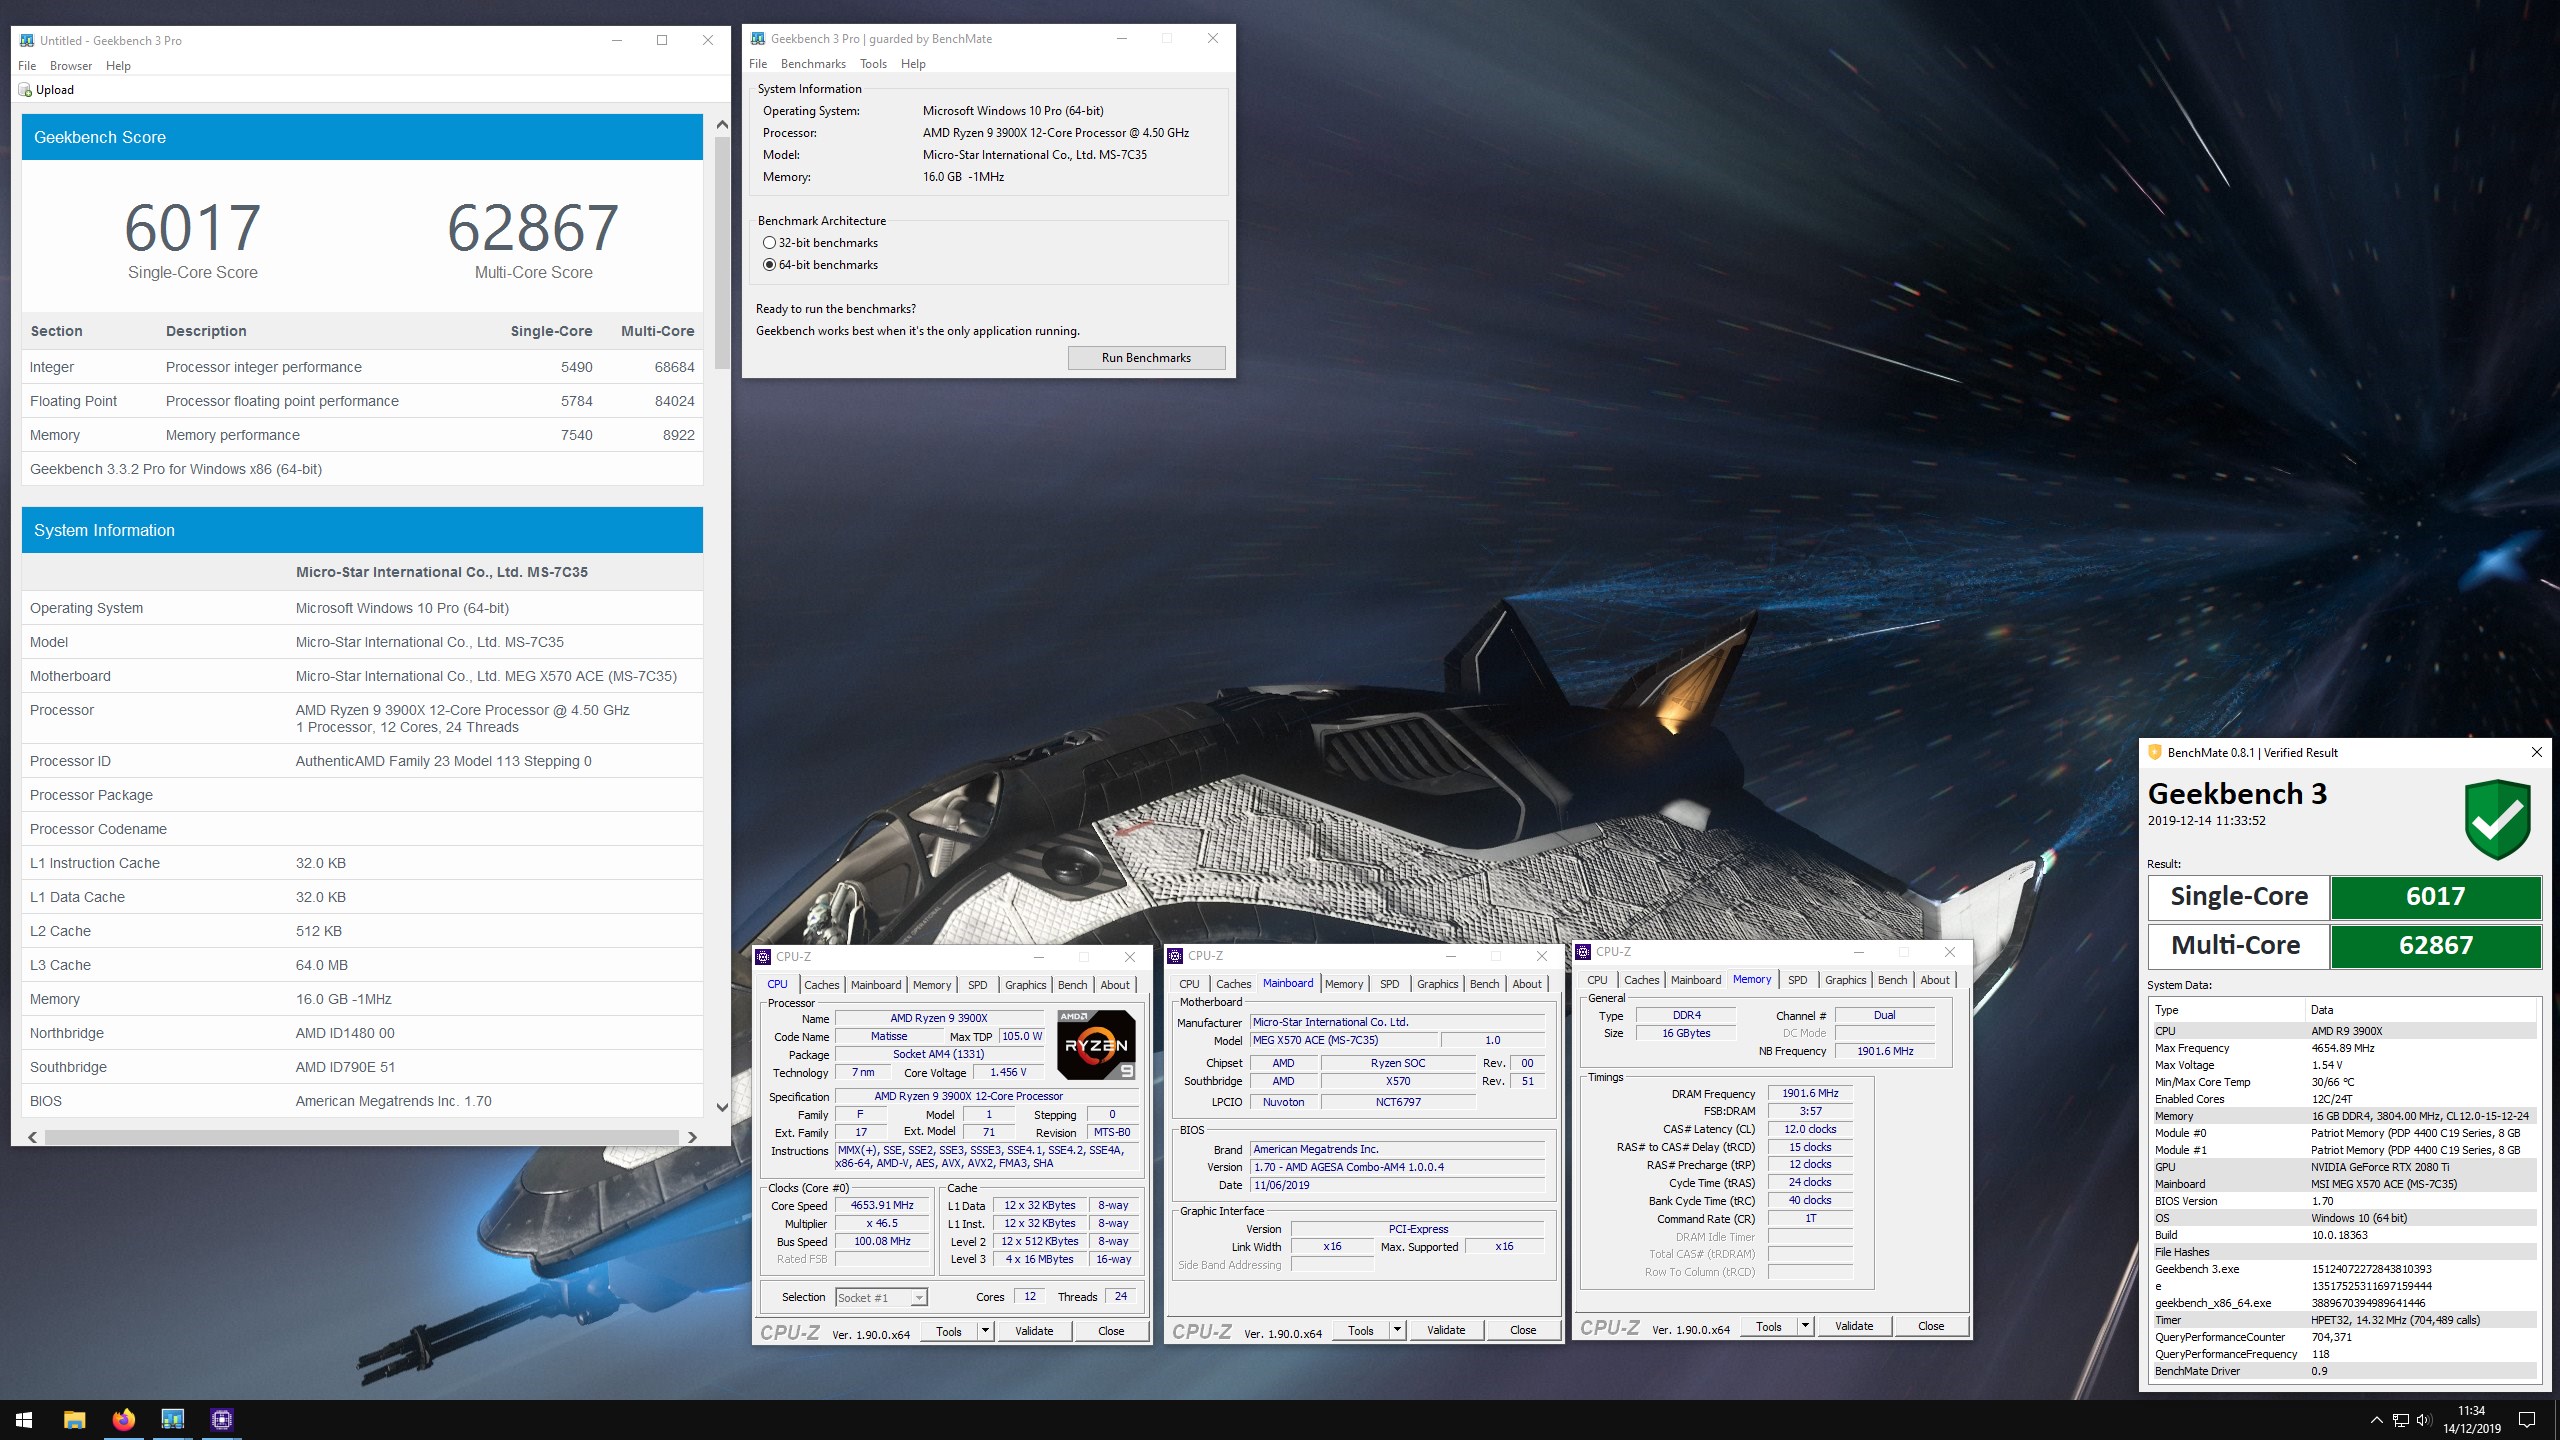Image resolution: width=2560 pixels, height=1440 pixels.
Task: Click BIOS Version field in Mainboard CPU-Z
Action: click(1397, 1167)
